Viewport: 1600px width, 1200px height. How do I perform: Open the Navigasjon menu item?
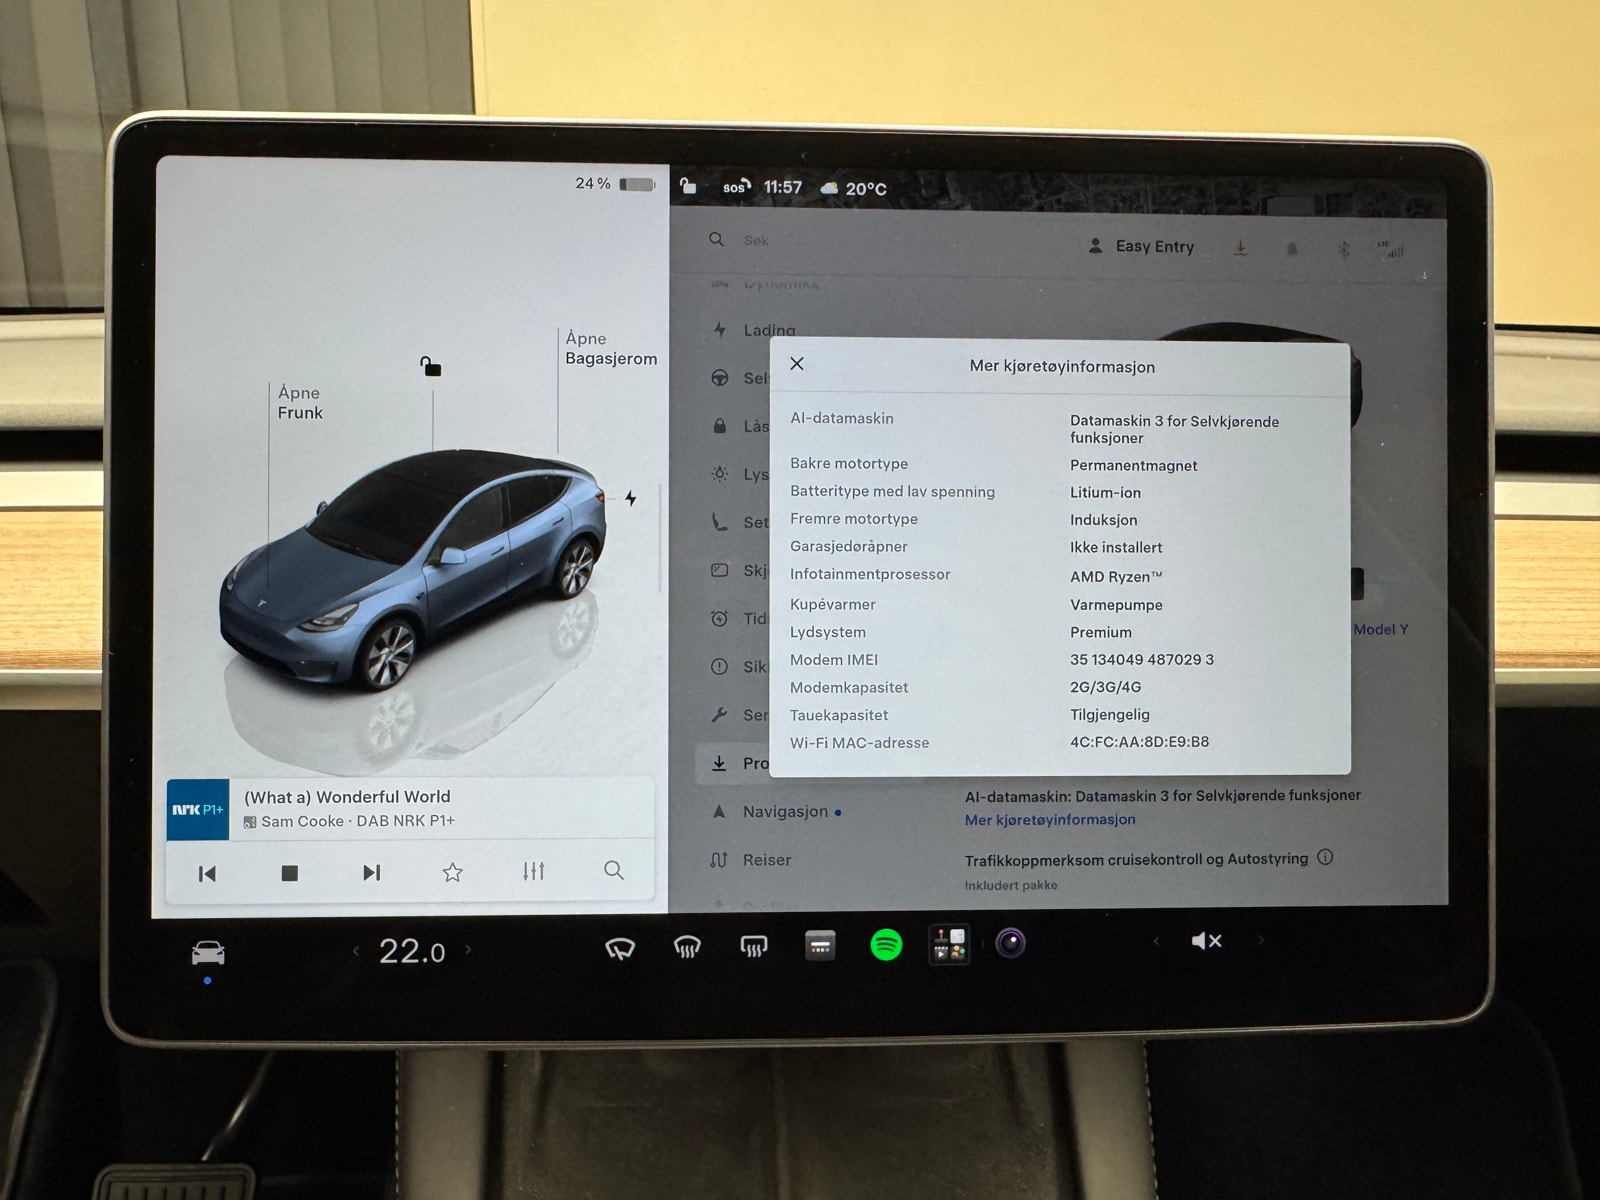point(775,811)
